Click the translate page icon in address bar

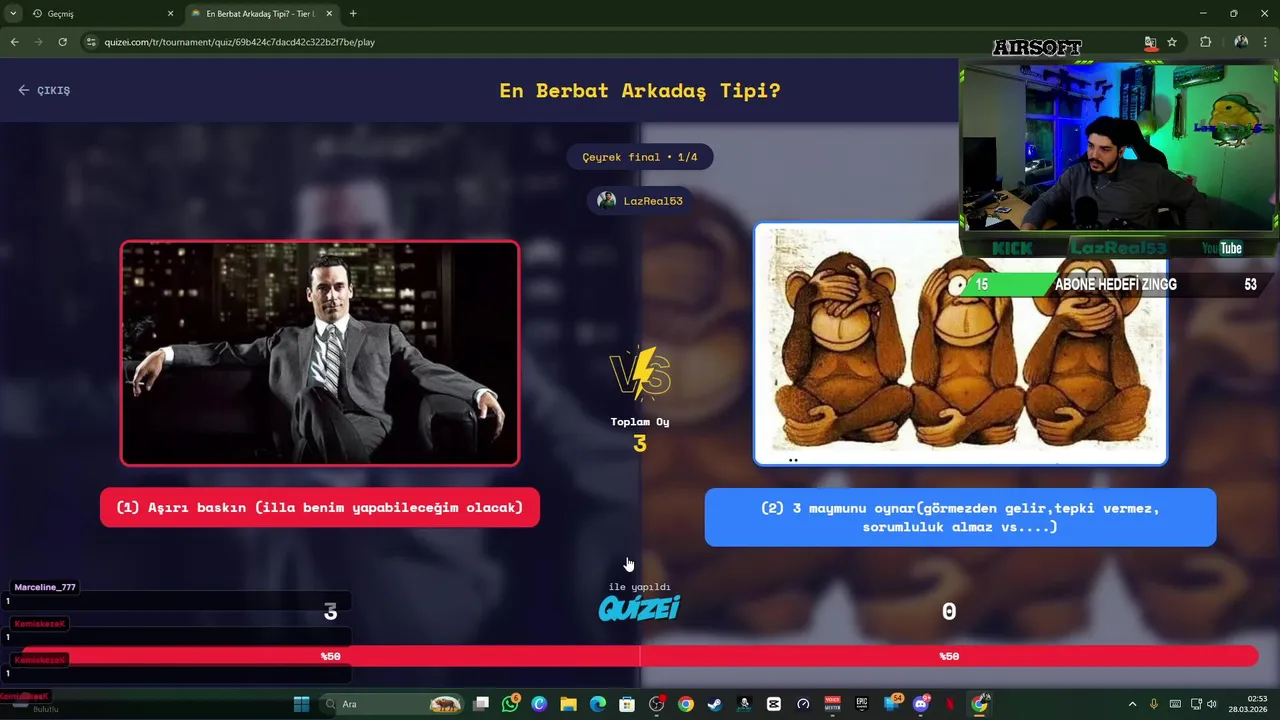[x=1150, y=42]
